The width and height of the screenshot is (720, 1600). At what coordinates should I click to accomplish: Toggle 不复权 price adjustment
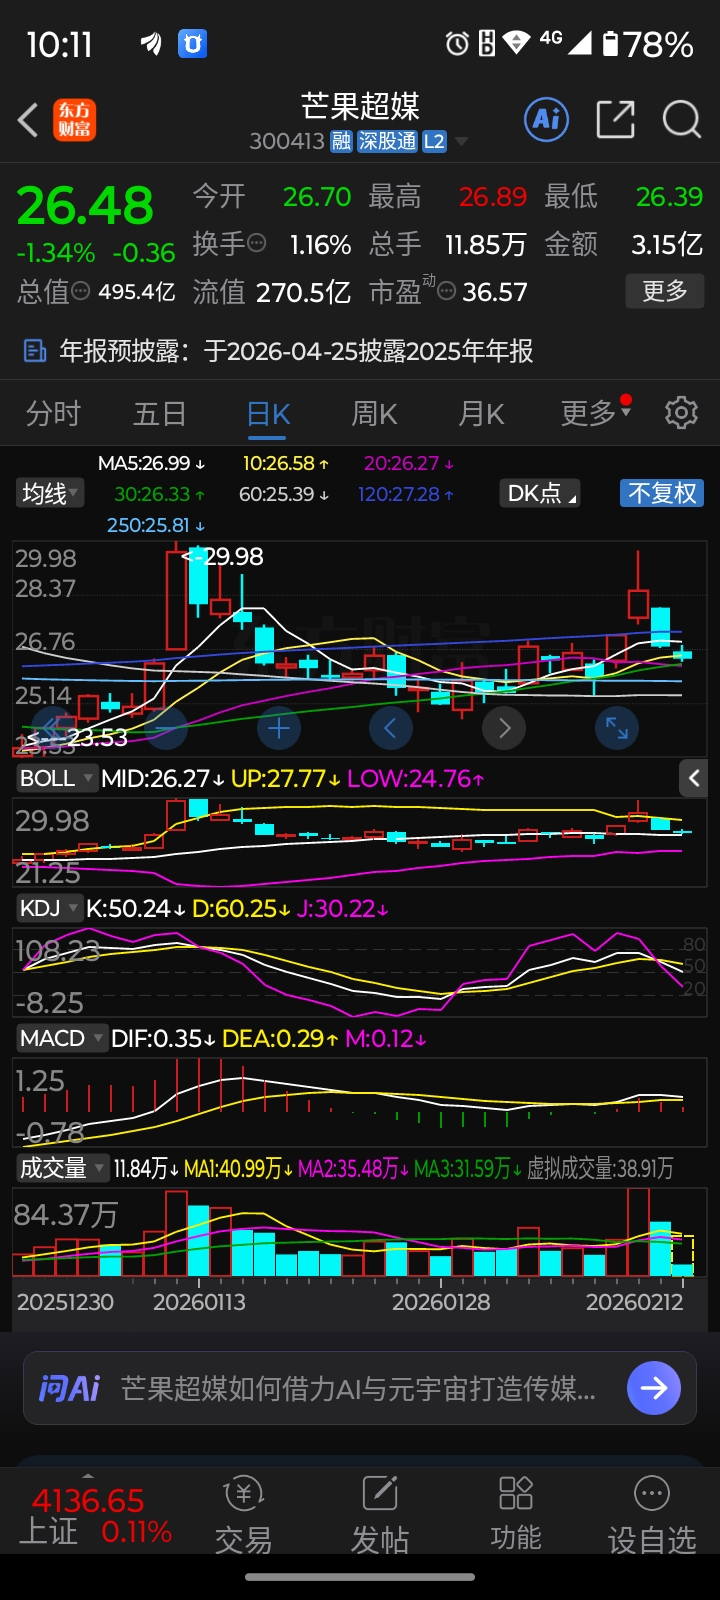pyautogui.click(x=662, y=493)
